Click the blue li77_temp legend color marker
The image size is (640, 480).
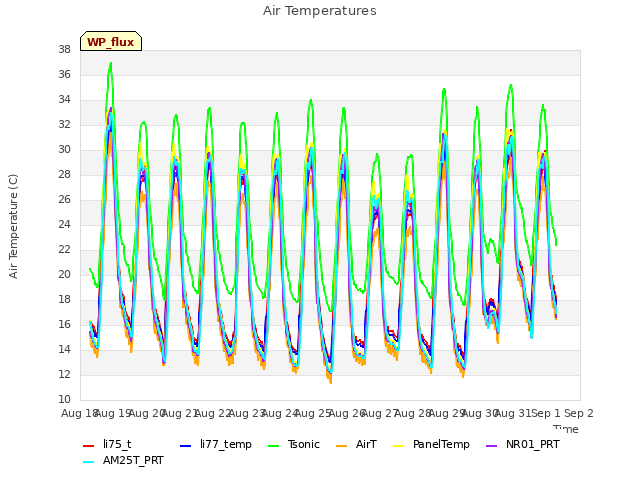(x=185, y=446)
